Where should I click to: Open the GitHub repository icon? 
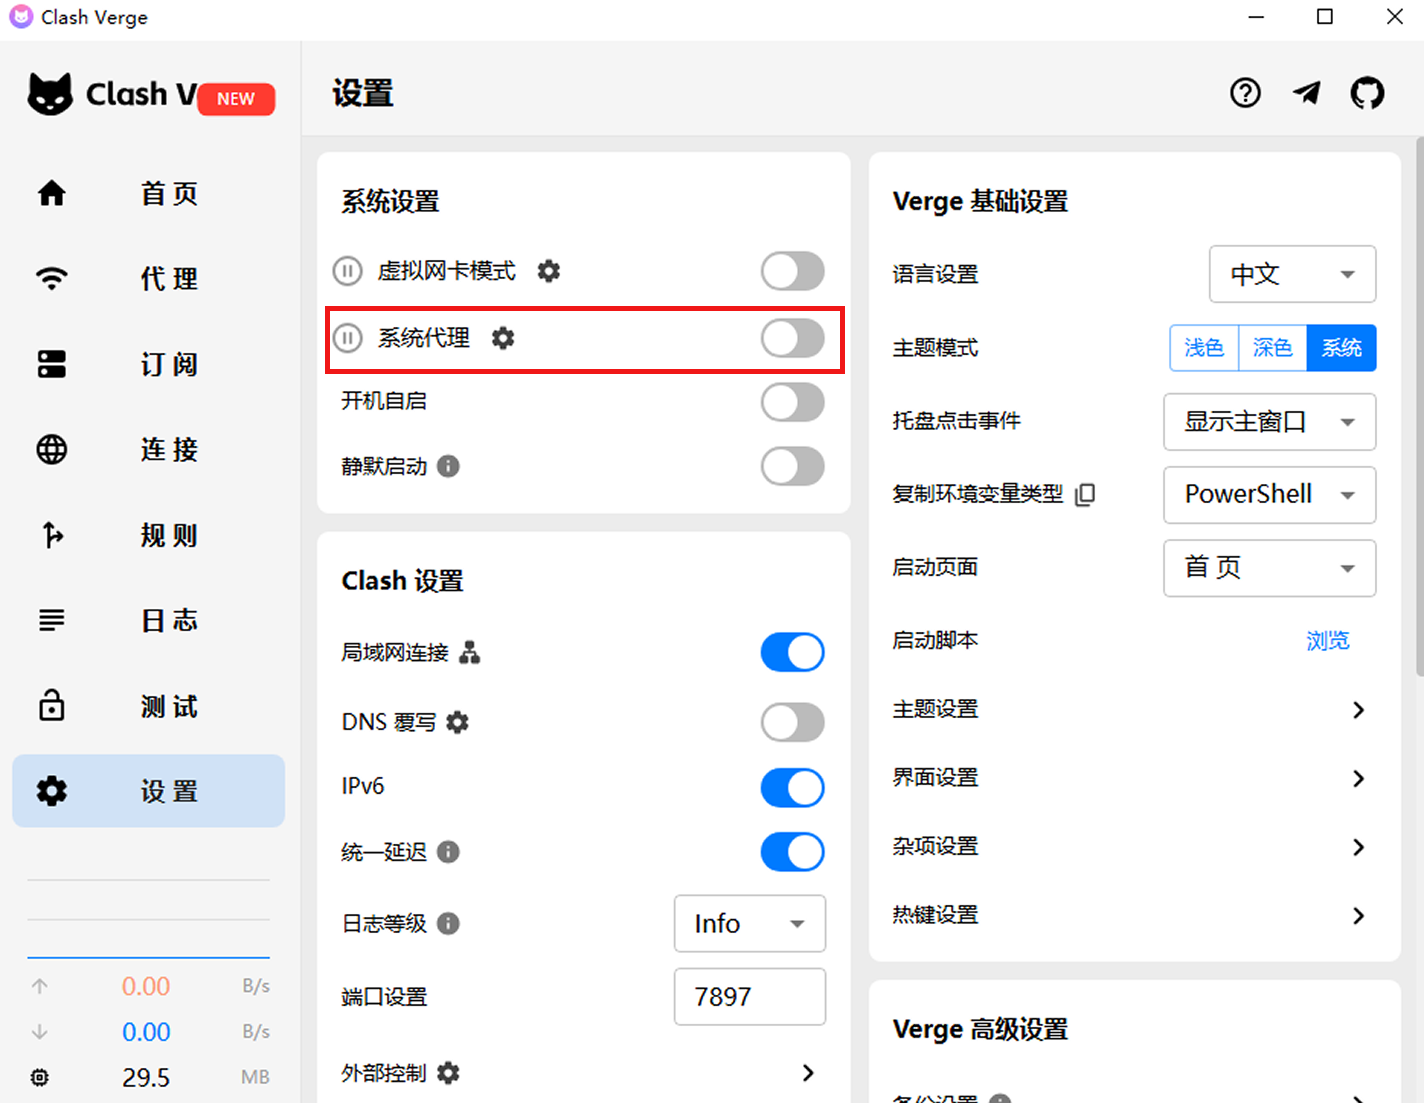click(x=1367, y=93)
